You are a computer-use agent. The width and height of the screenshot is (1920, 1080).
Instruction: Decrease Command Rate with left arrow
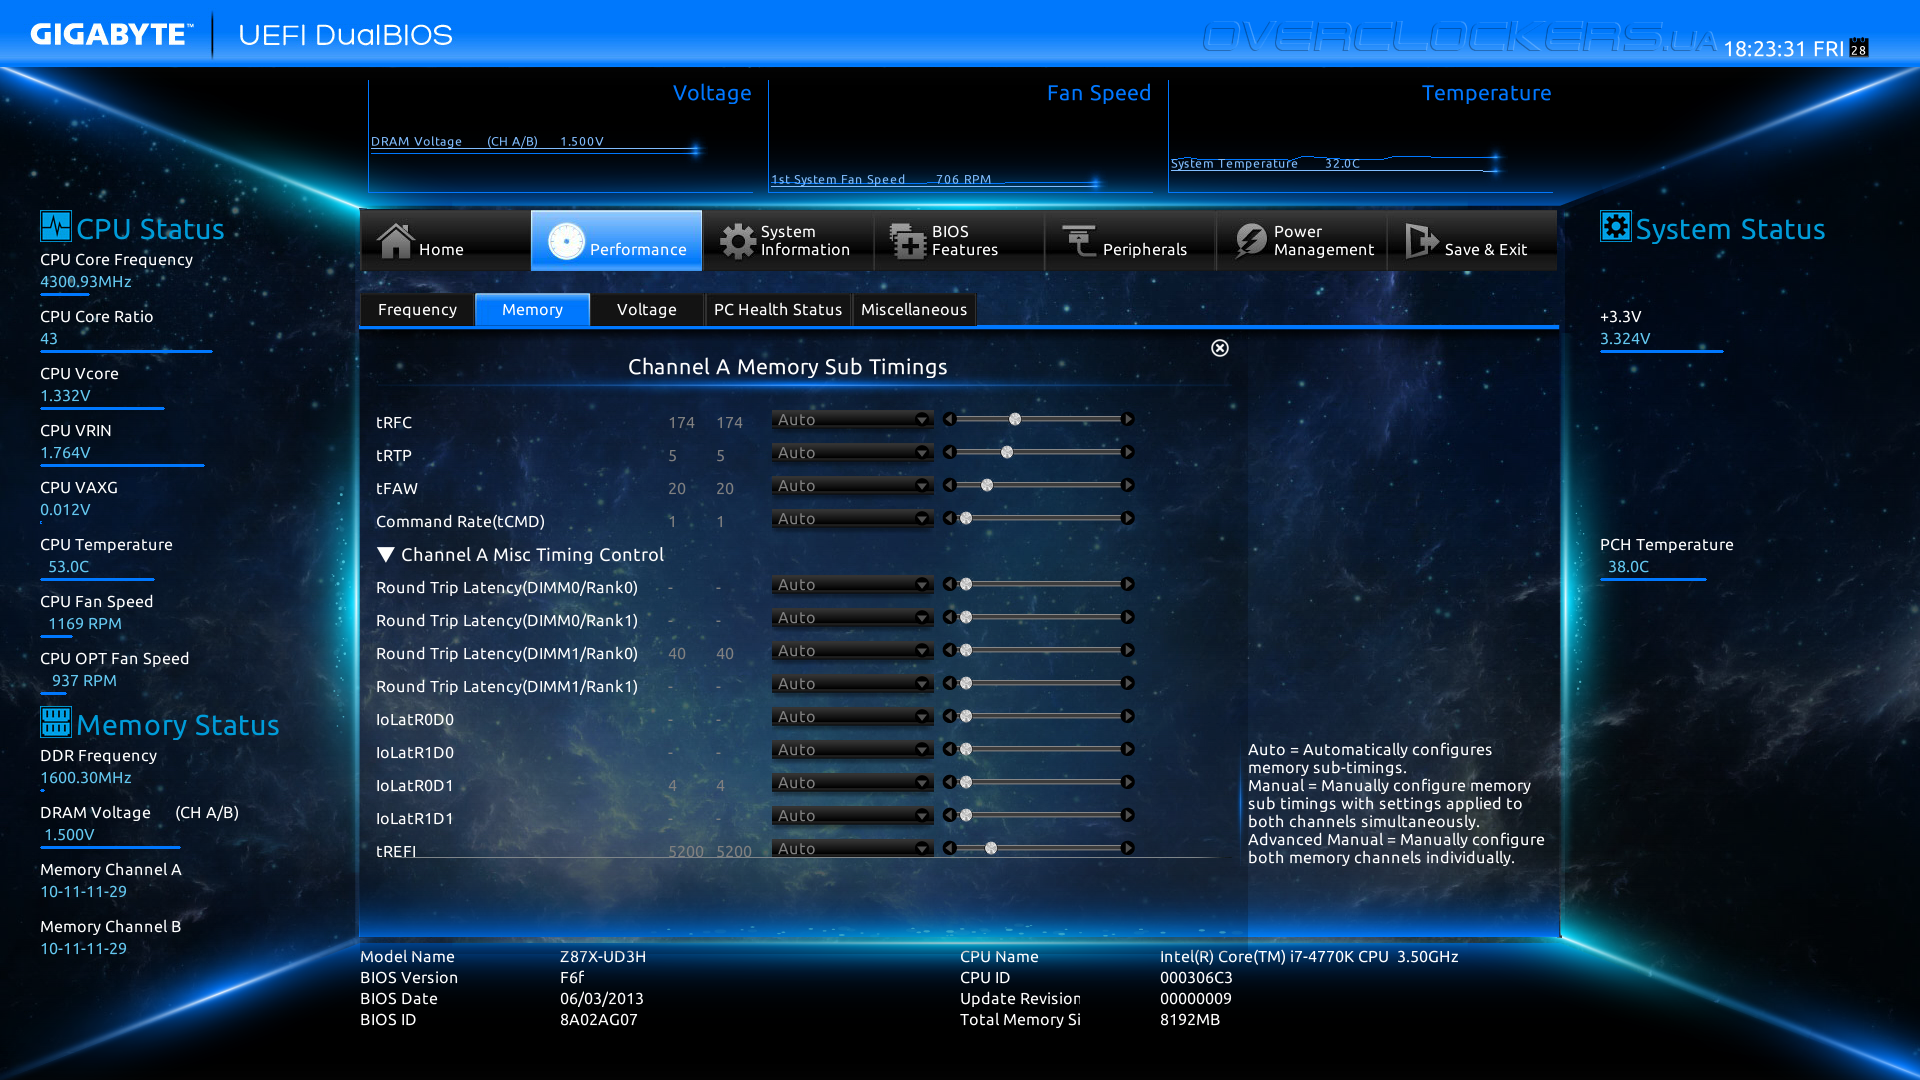(950, 518)
